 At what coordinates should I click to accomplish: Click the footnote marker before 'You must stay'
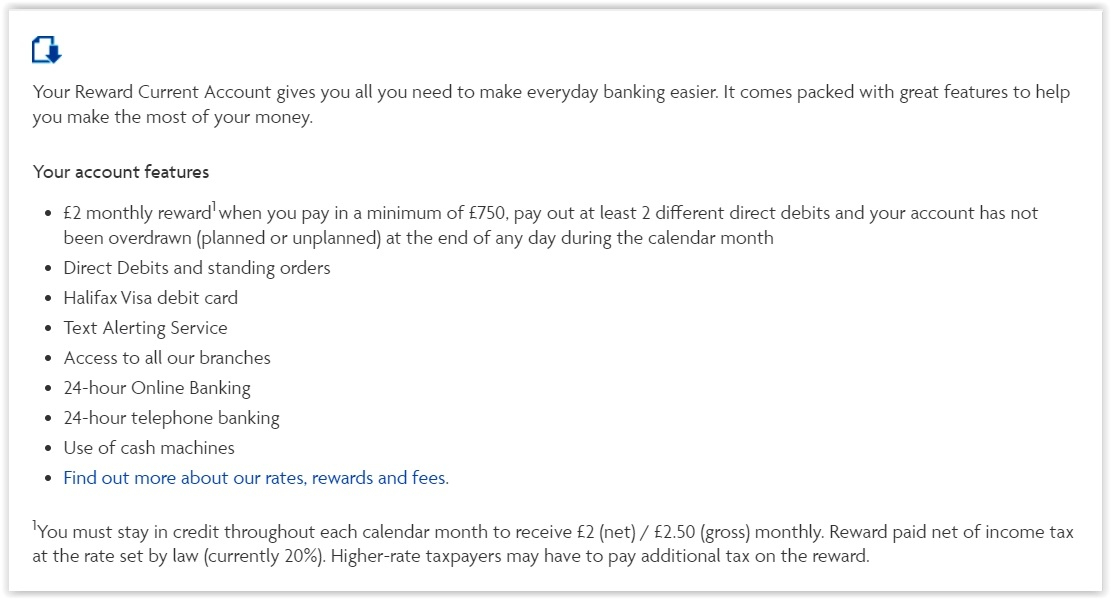34,525
